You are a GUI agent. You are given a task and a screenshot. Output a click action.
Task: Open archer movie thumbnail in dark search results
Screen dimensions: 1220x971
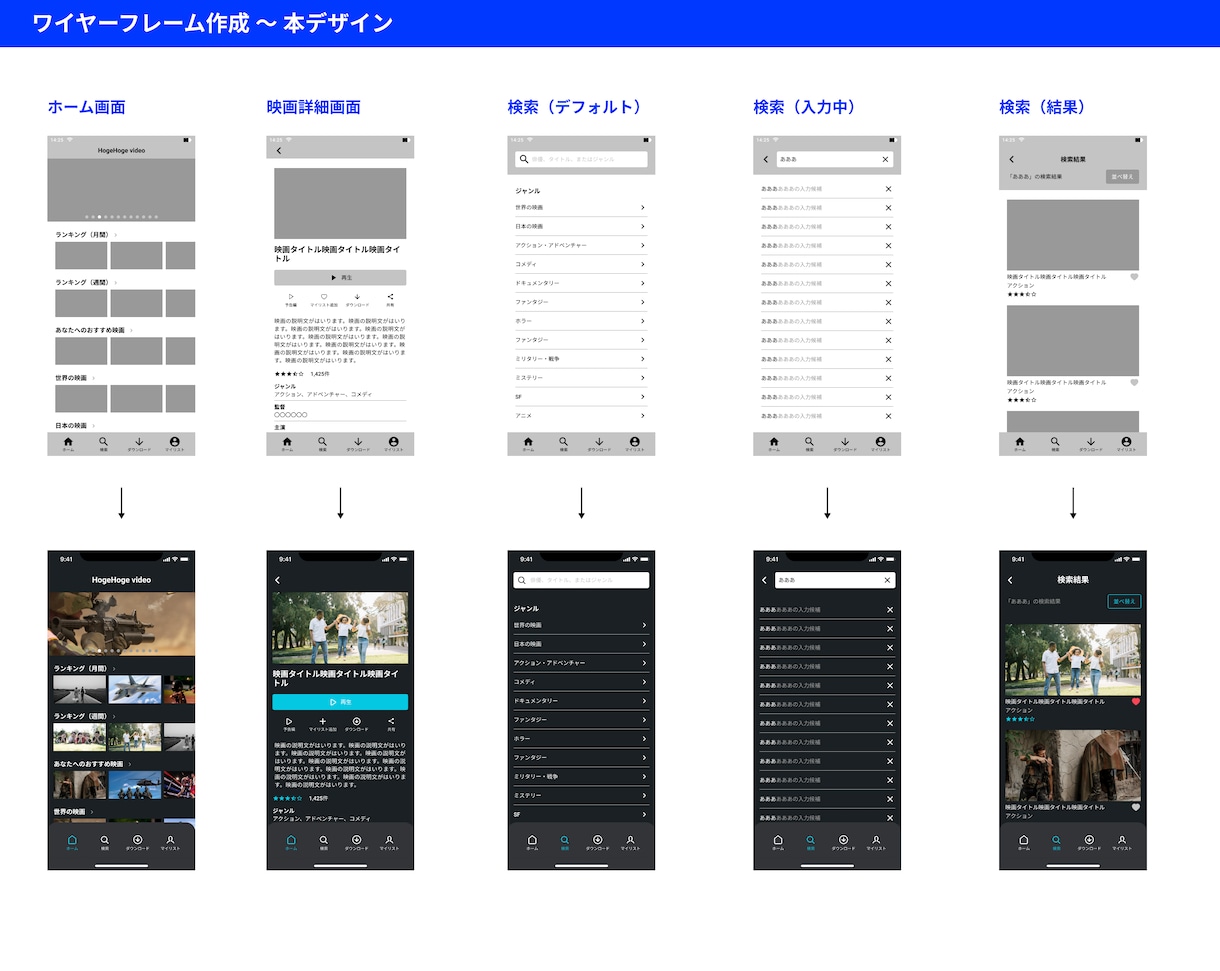[x=1073, y=766]
